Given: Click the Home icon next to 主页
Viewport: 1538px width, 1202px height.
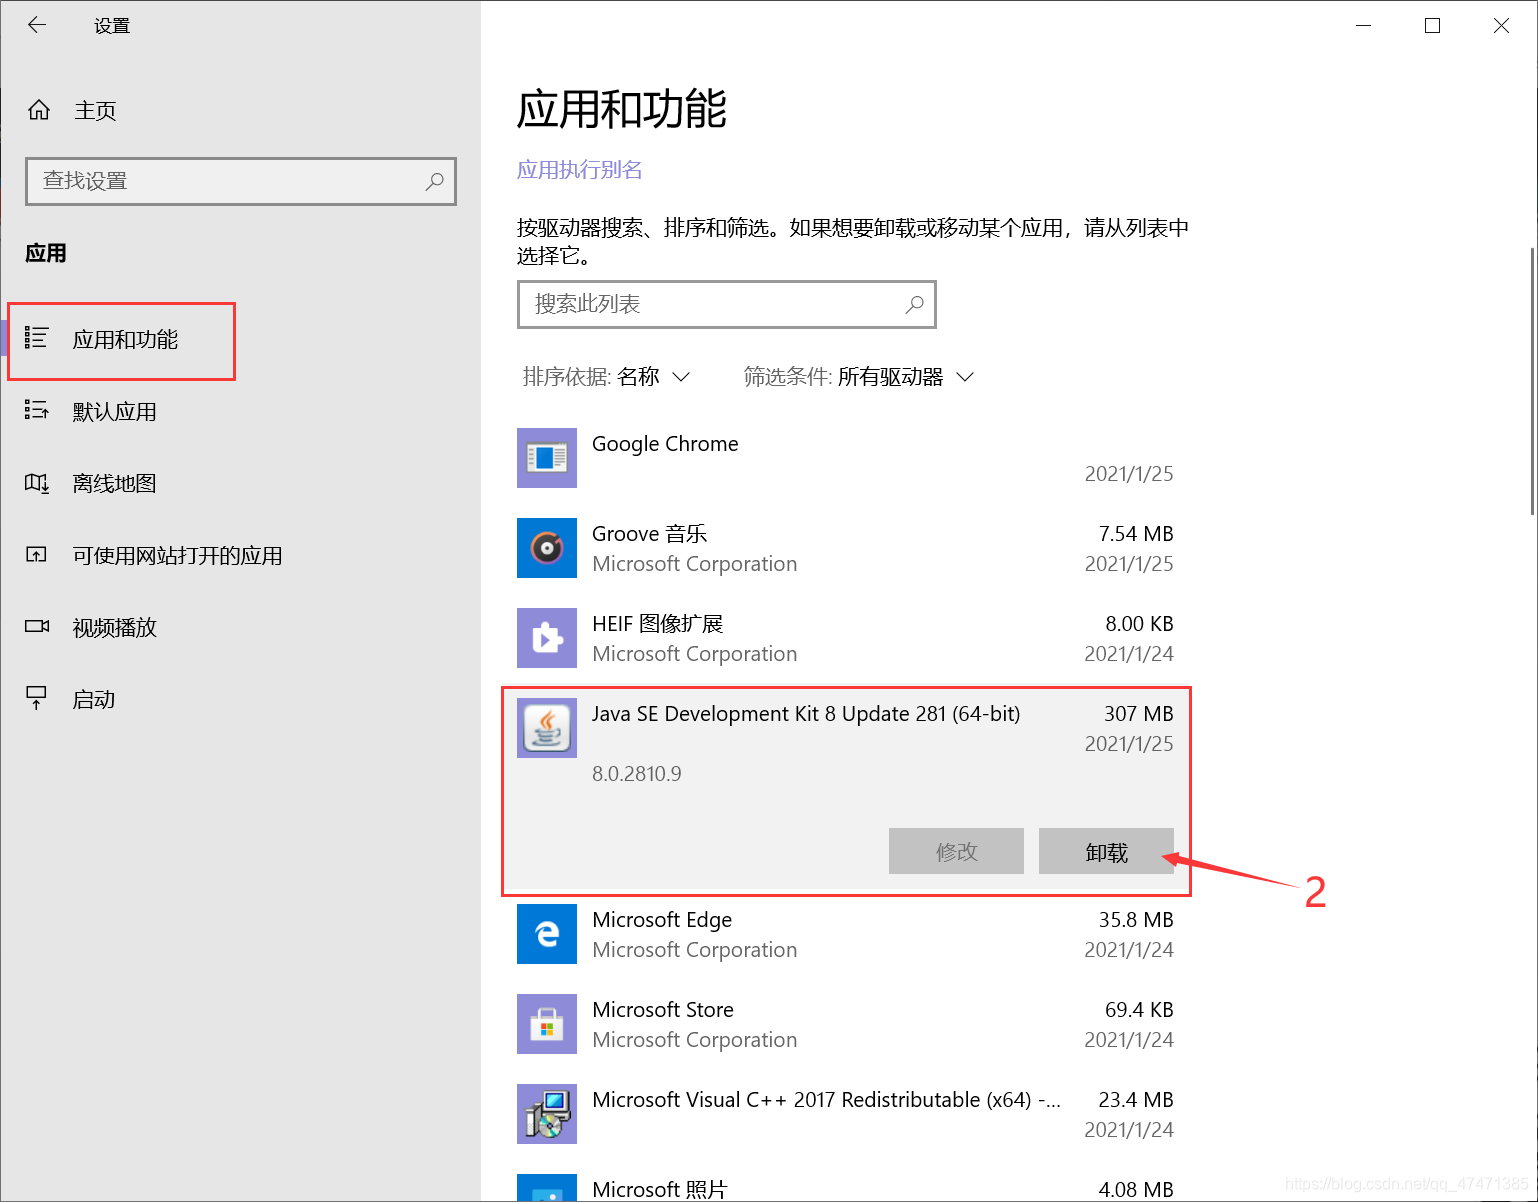Looking at the screenshot, I should (x=39, y=110).
